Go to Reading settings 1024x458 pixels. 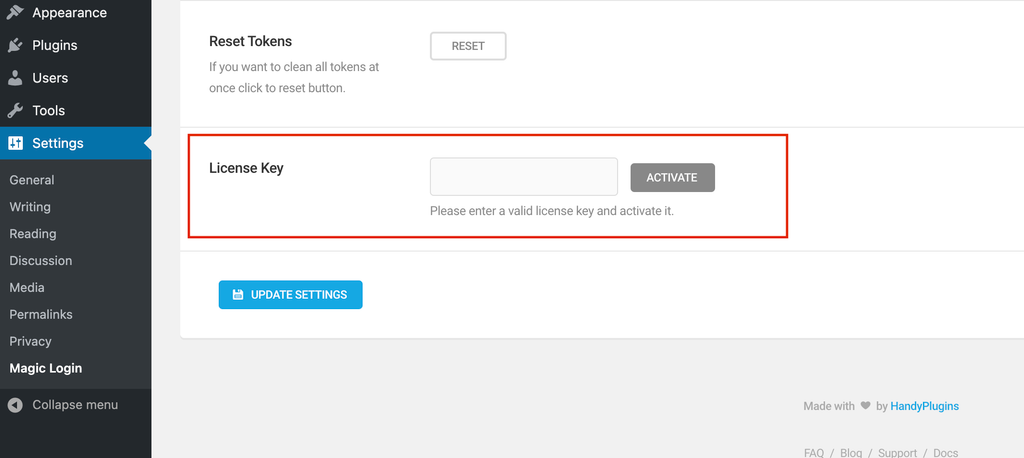33,233
